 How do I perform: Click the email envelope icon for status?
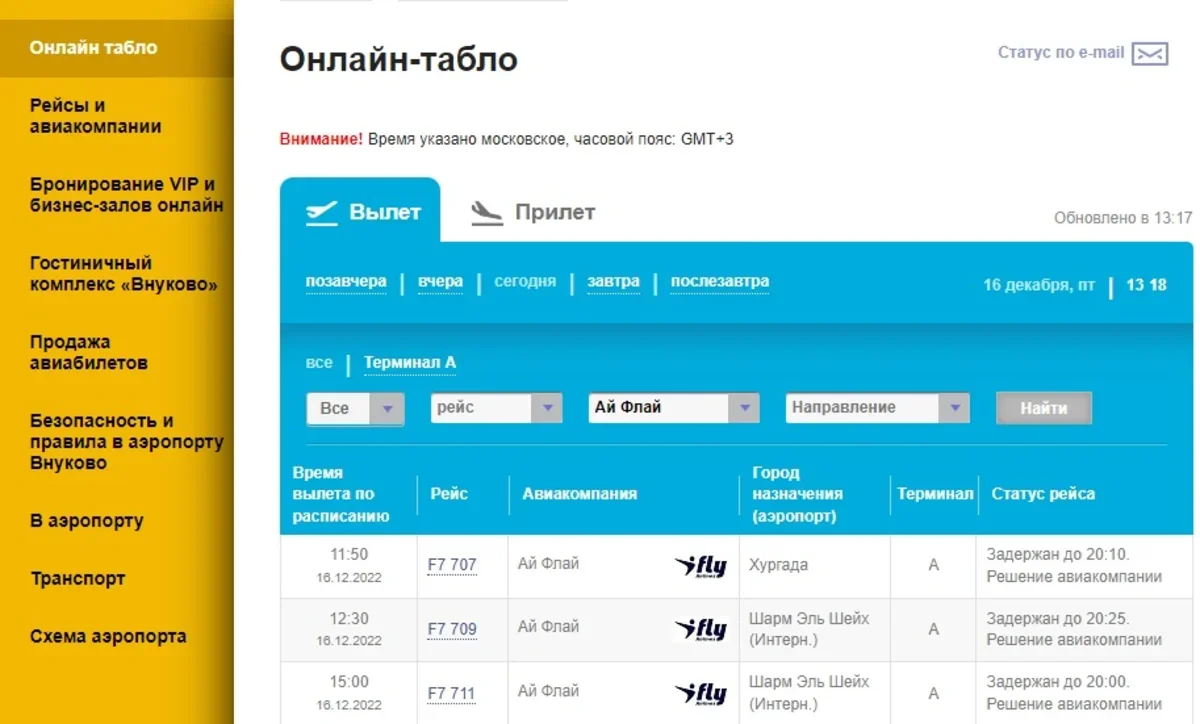[1149, 54]
